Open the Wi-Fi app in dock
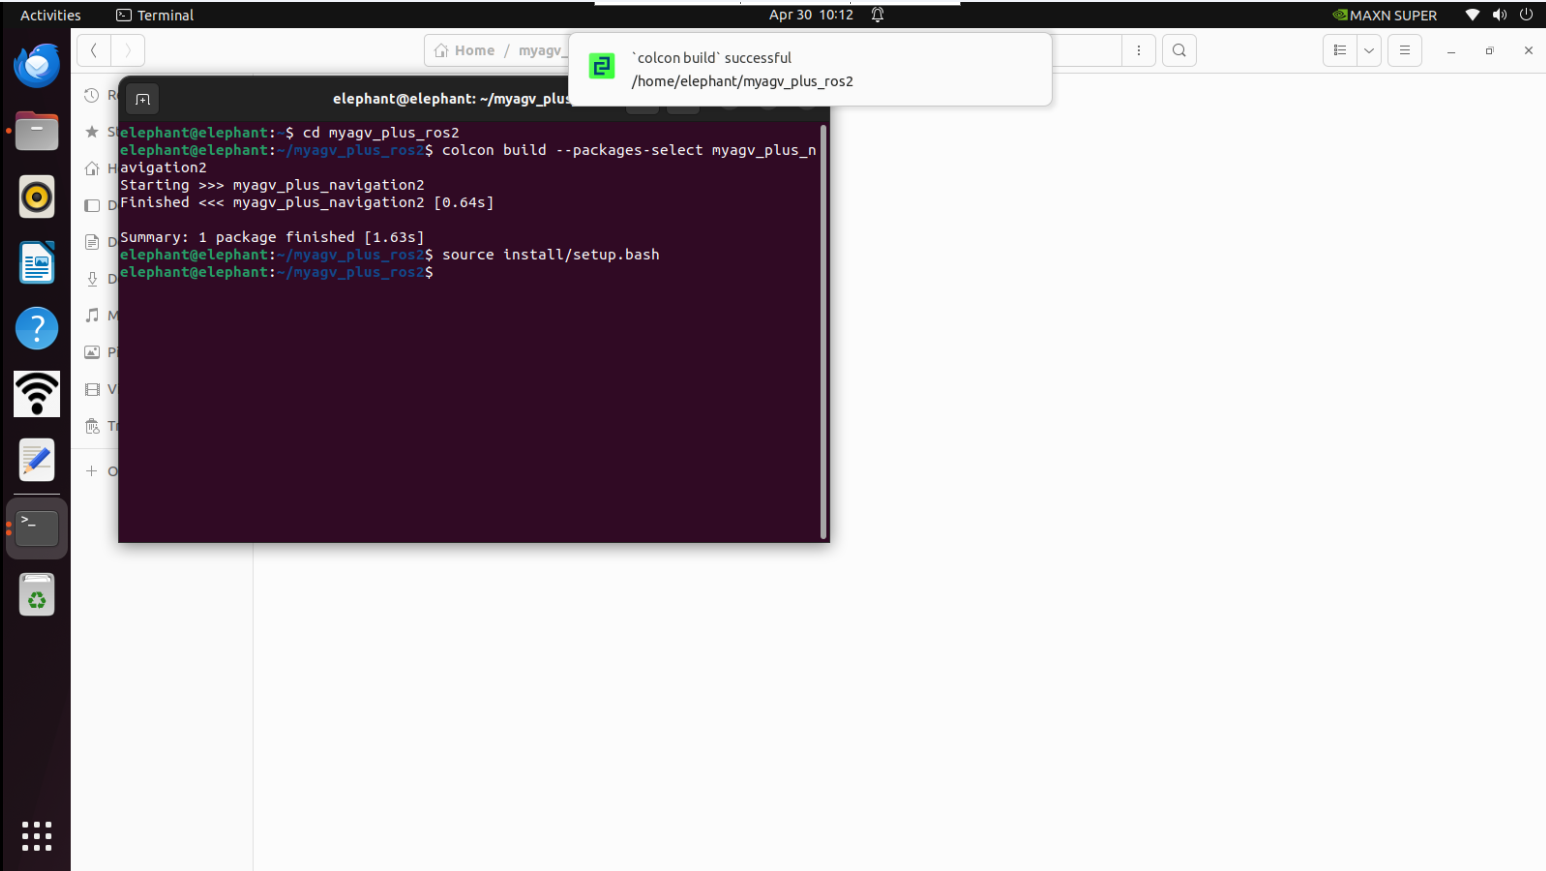Screen dimensions: 1546x871 (37, 394)
